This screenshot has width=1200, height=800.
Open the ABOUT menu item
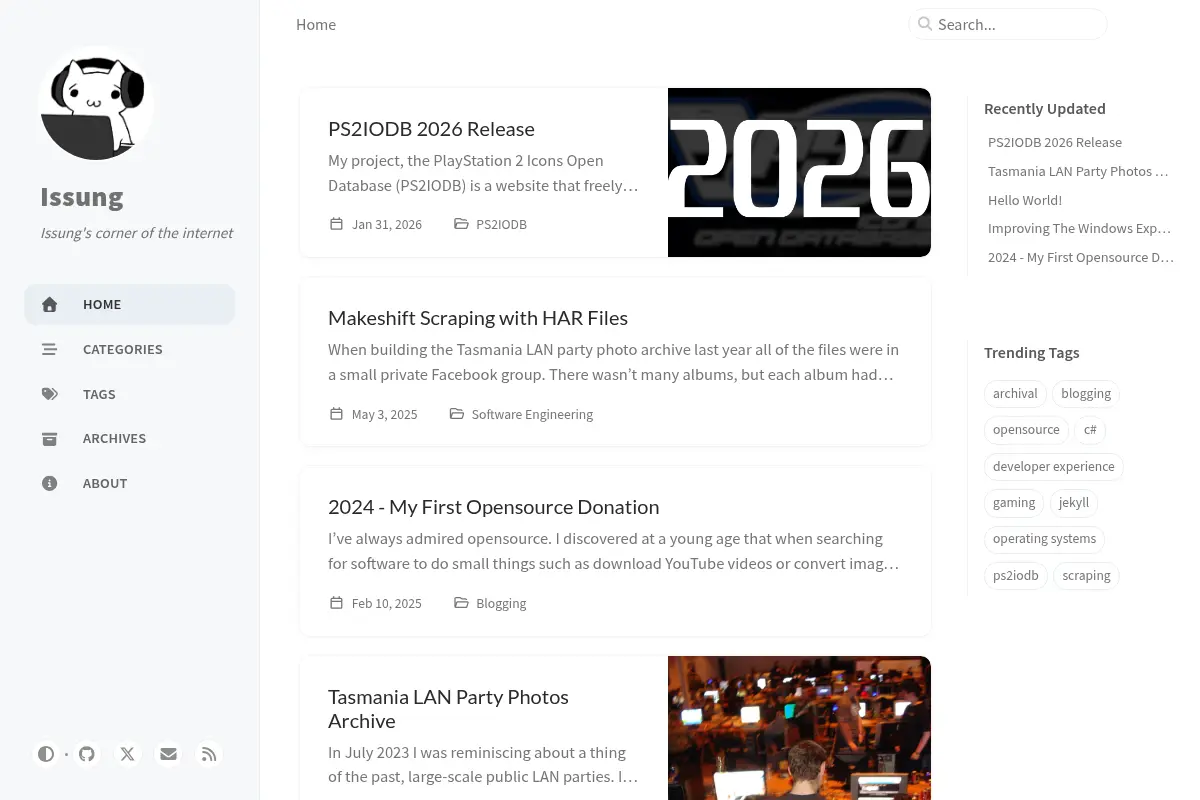coord(130,483)
